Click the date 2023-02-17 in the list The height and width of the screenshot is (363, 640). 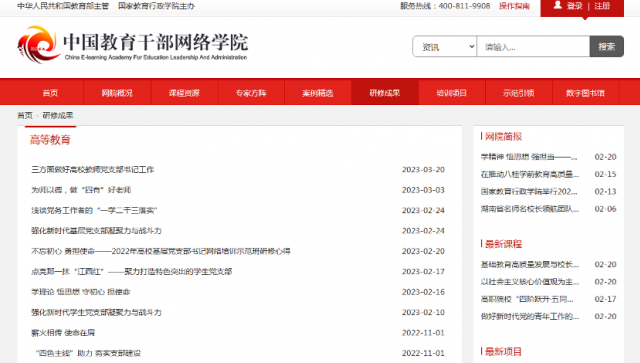[423, 272]
